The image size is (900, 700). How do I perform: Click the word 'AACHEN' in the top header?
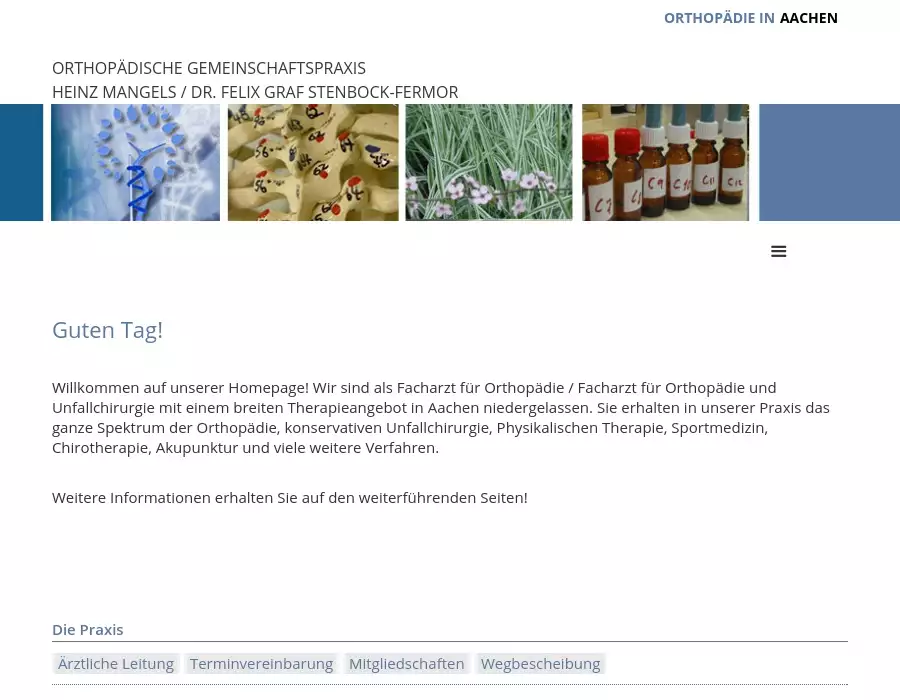[x=808, y=18]
